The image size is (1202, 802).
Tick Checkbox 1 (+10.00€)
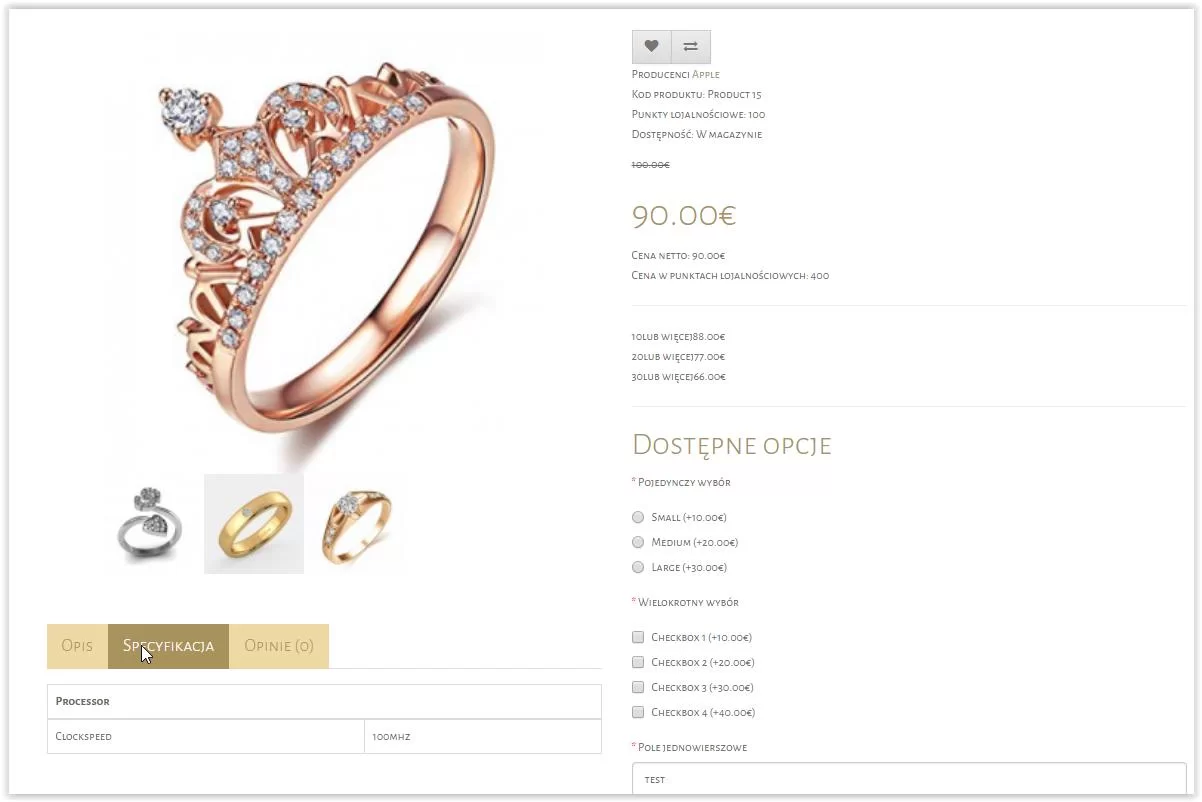[x=638, y=637]
